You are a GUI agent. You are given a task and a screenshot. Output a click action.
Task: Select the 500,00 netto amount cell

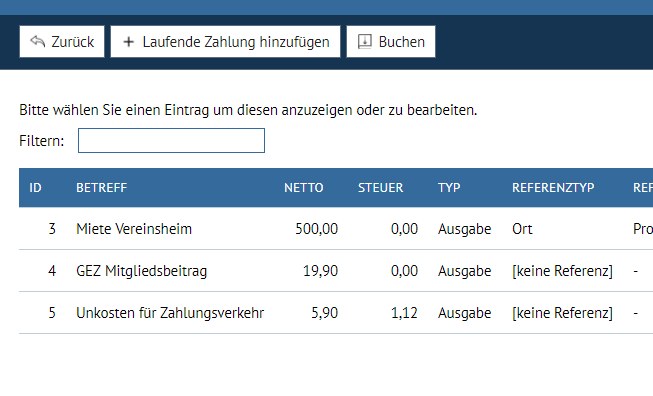[x=317, y=229]
